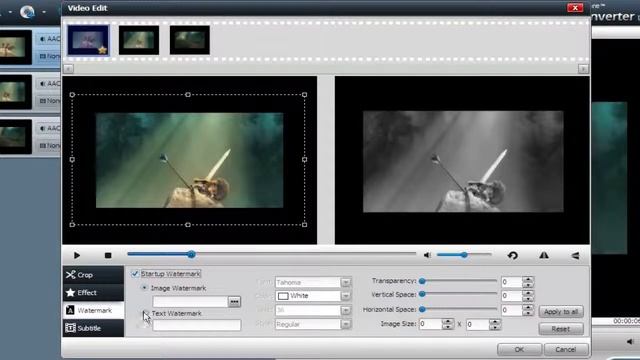The width and height of the screenshot is (640, 360).
Task: Select the third video thumbnail in filmstrip
Action: coord(190,40)
